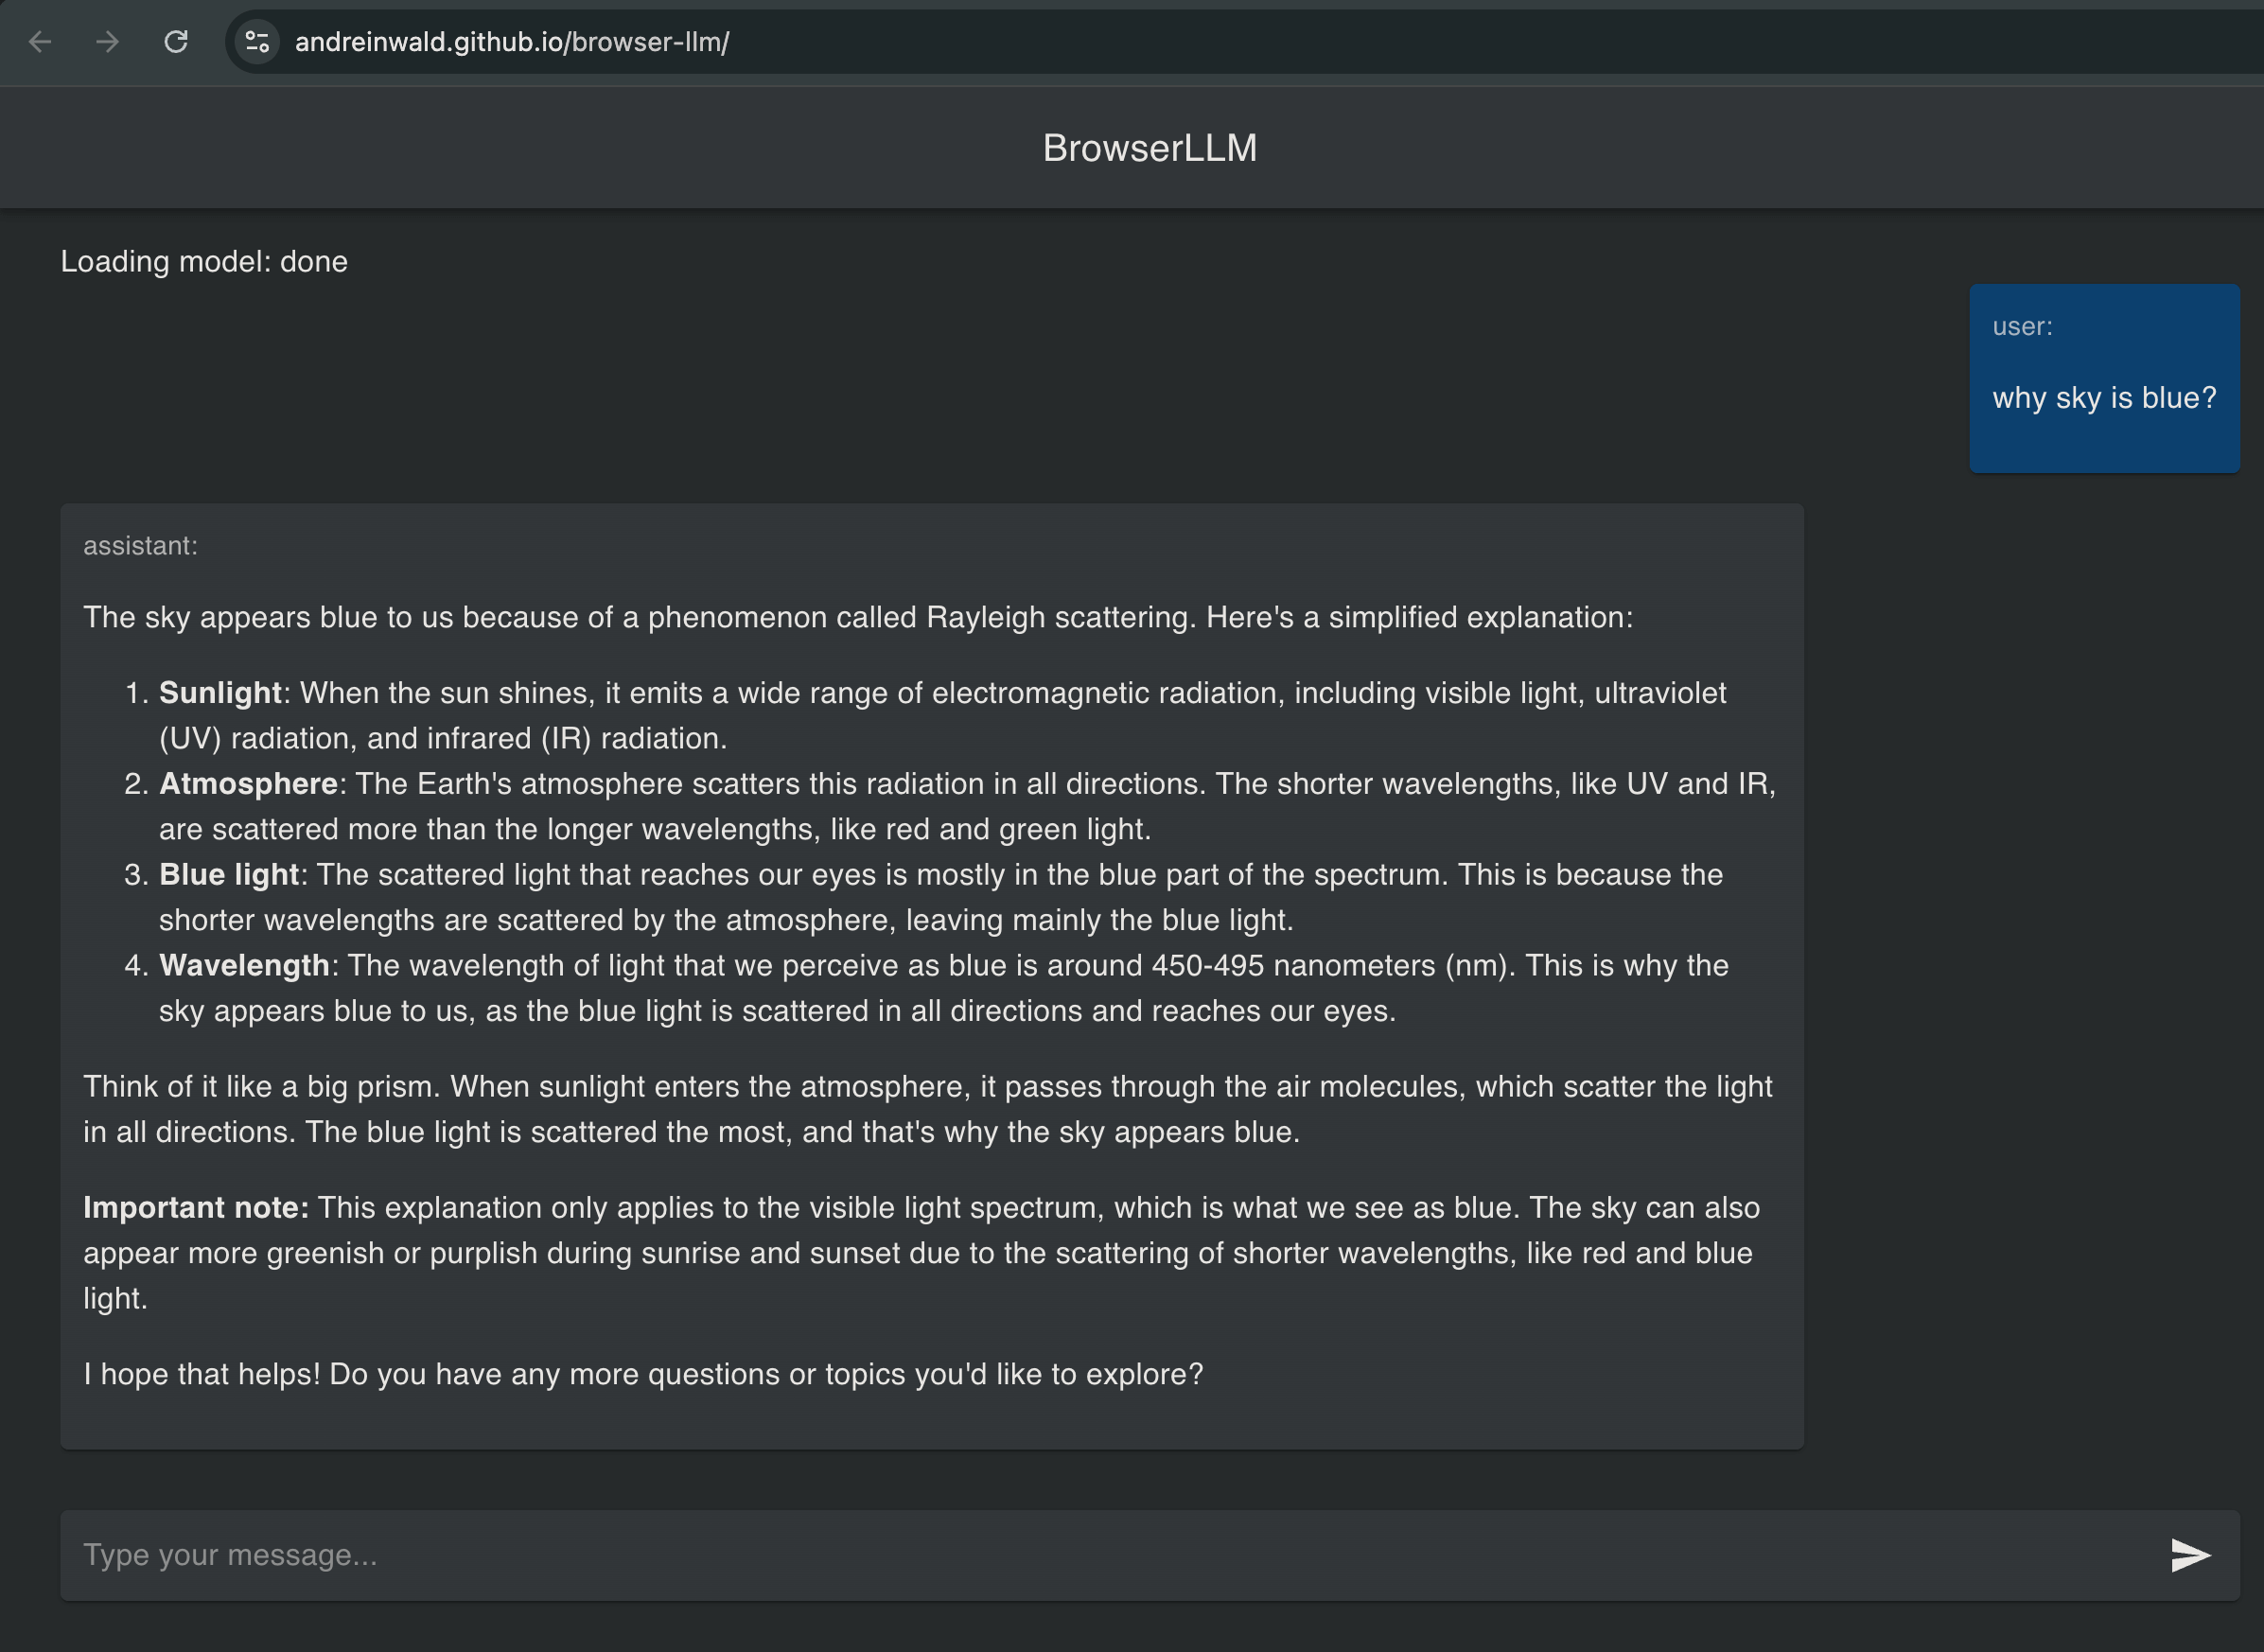The width and height of the screenshot is (2264, 1652).
Task: Click the bold 'Sunlight' list heading
Action: click(220, 693)
